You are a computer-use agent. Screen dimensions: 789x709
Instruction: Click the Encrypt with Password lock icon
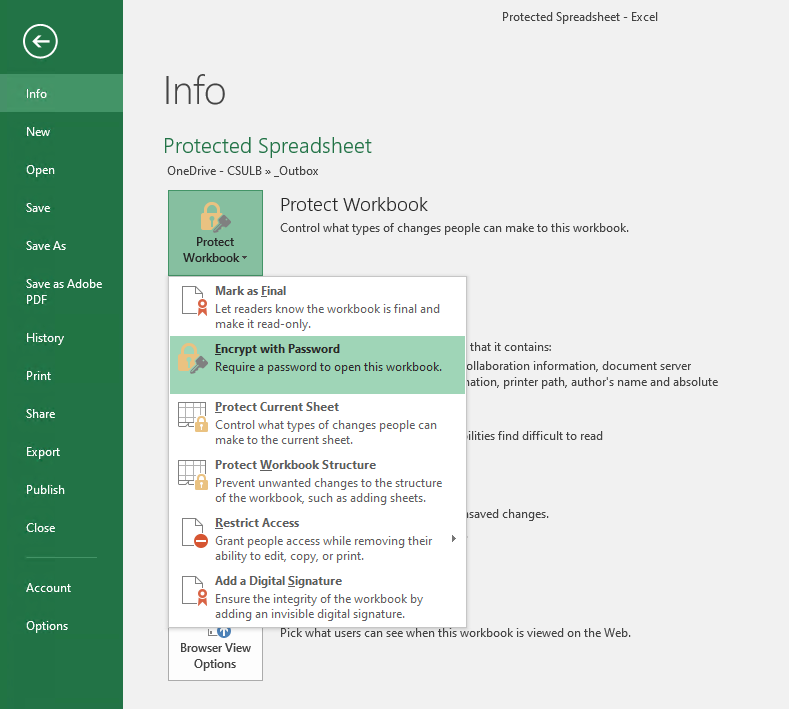(192, 358)
